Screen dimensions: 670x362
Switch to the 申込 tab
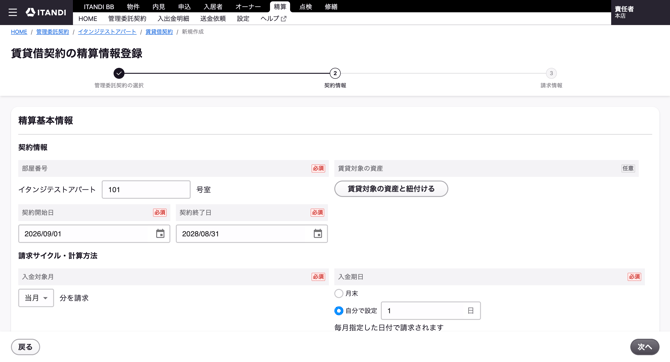[184, 7]
